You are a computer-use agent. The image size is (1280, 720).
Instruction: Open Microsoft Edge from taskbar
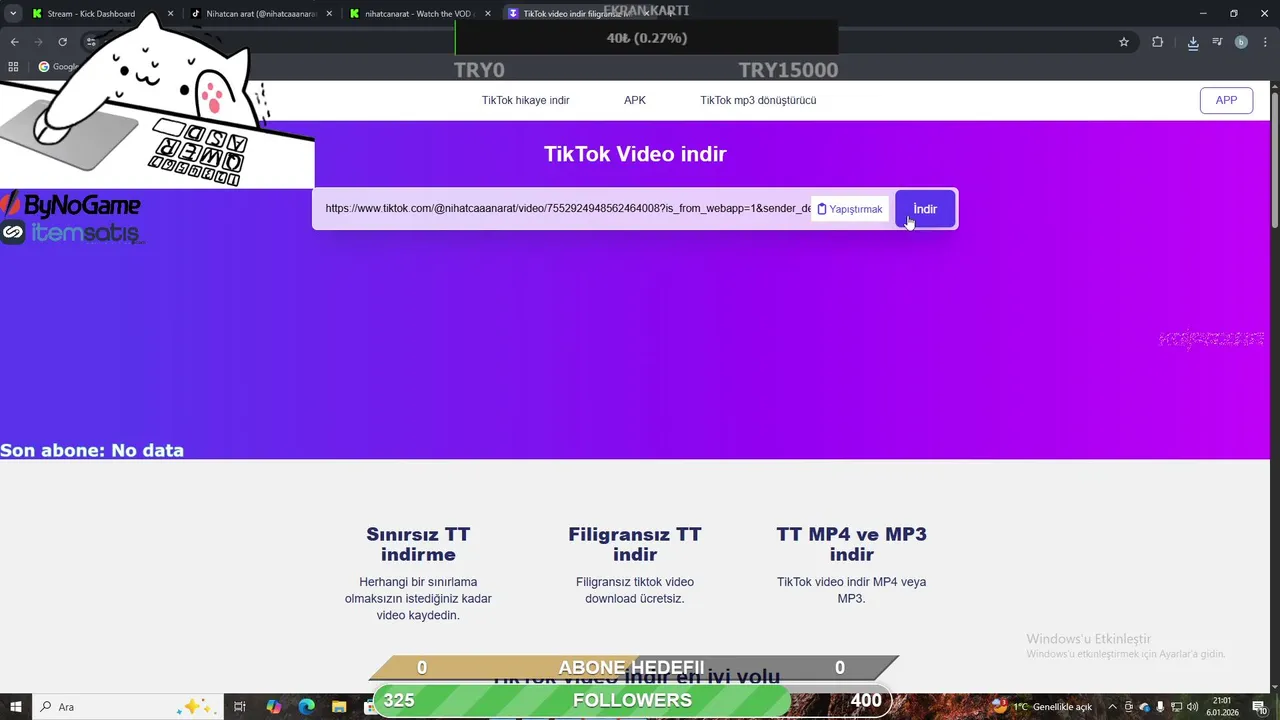pos(307,707)
